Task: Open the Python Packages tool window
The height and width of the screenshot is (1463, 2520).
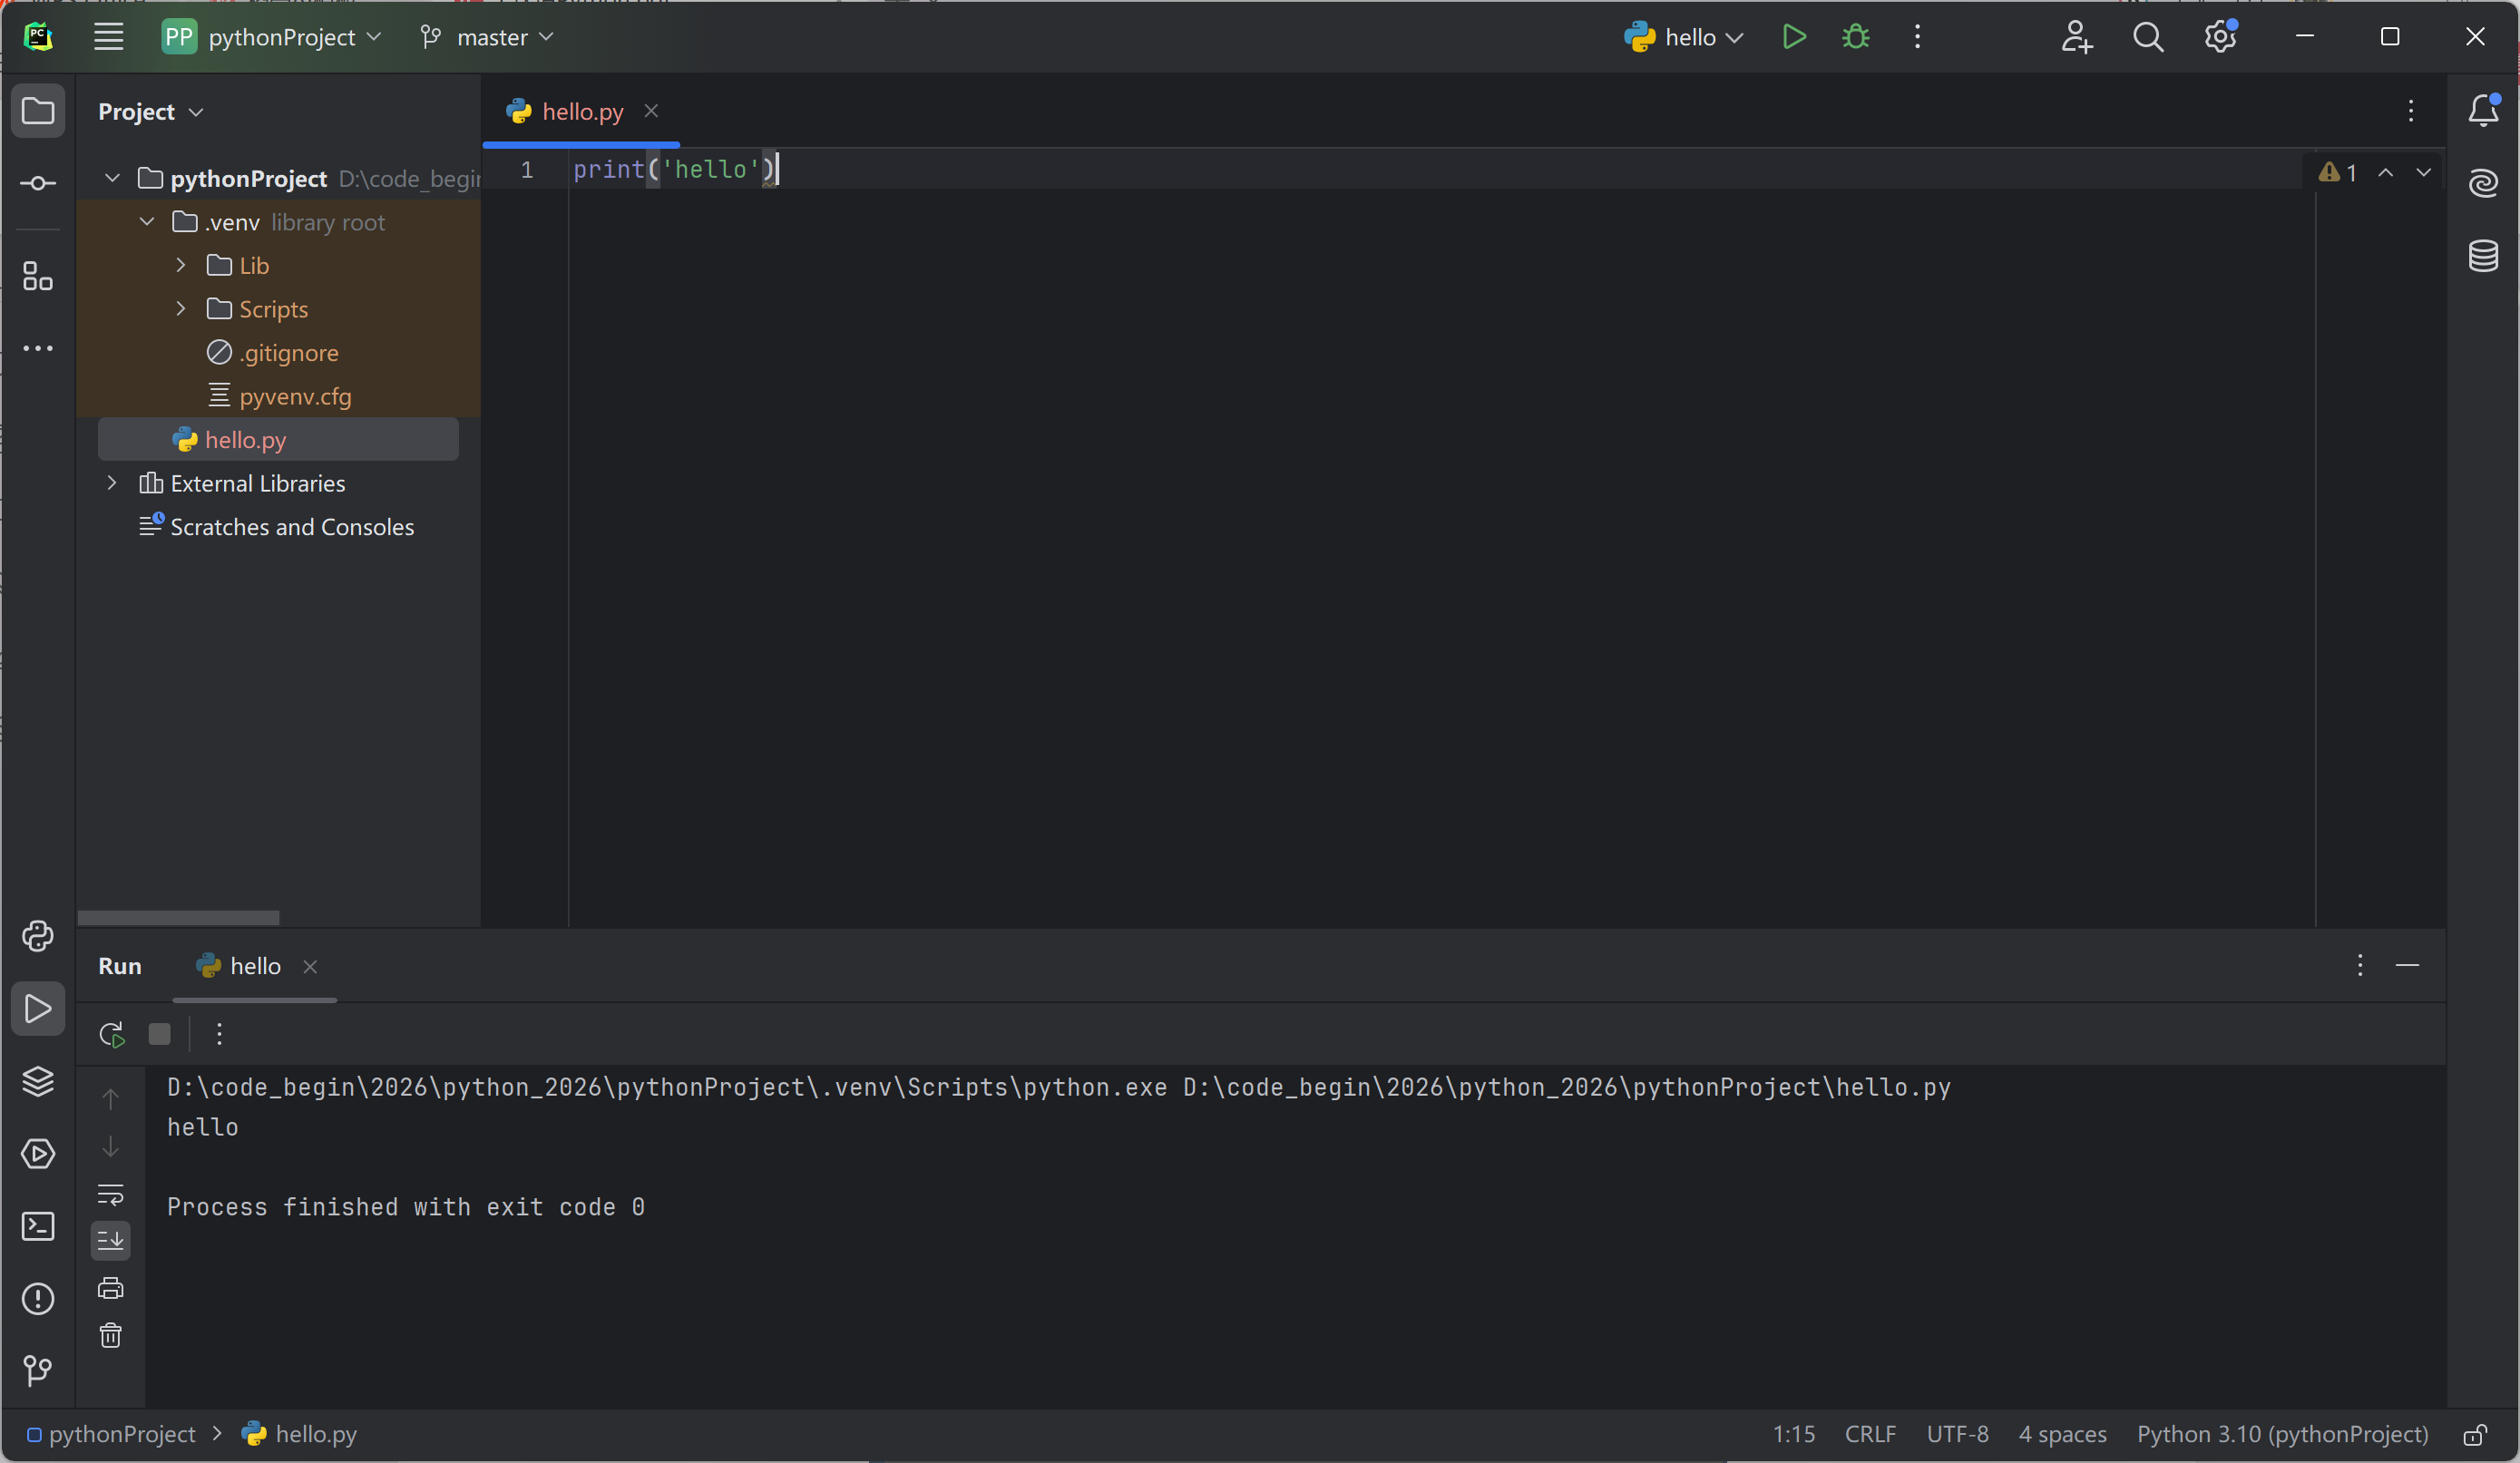Action: tap(38, 1081)
